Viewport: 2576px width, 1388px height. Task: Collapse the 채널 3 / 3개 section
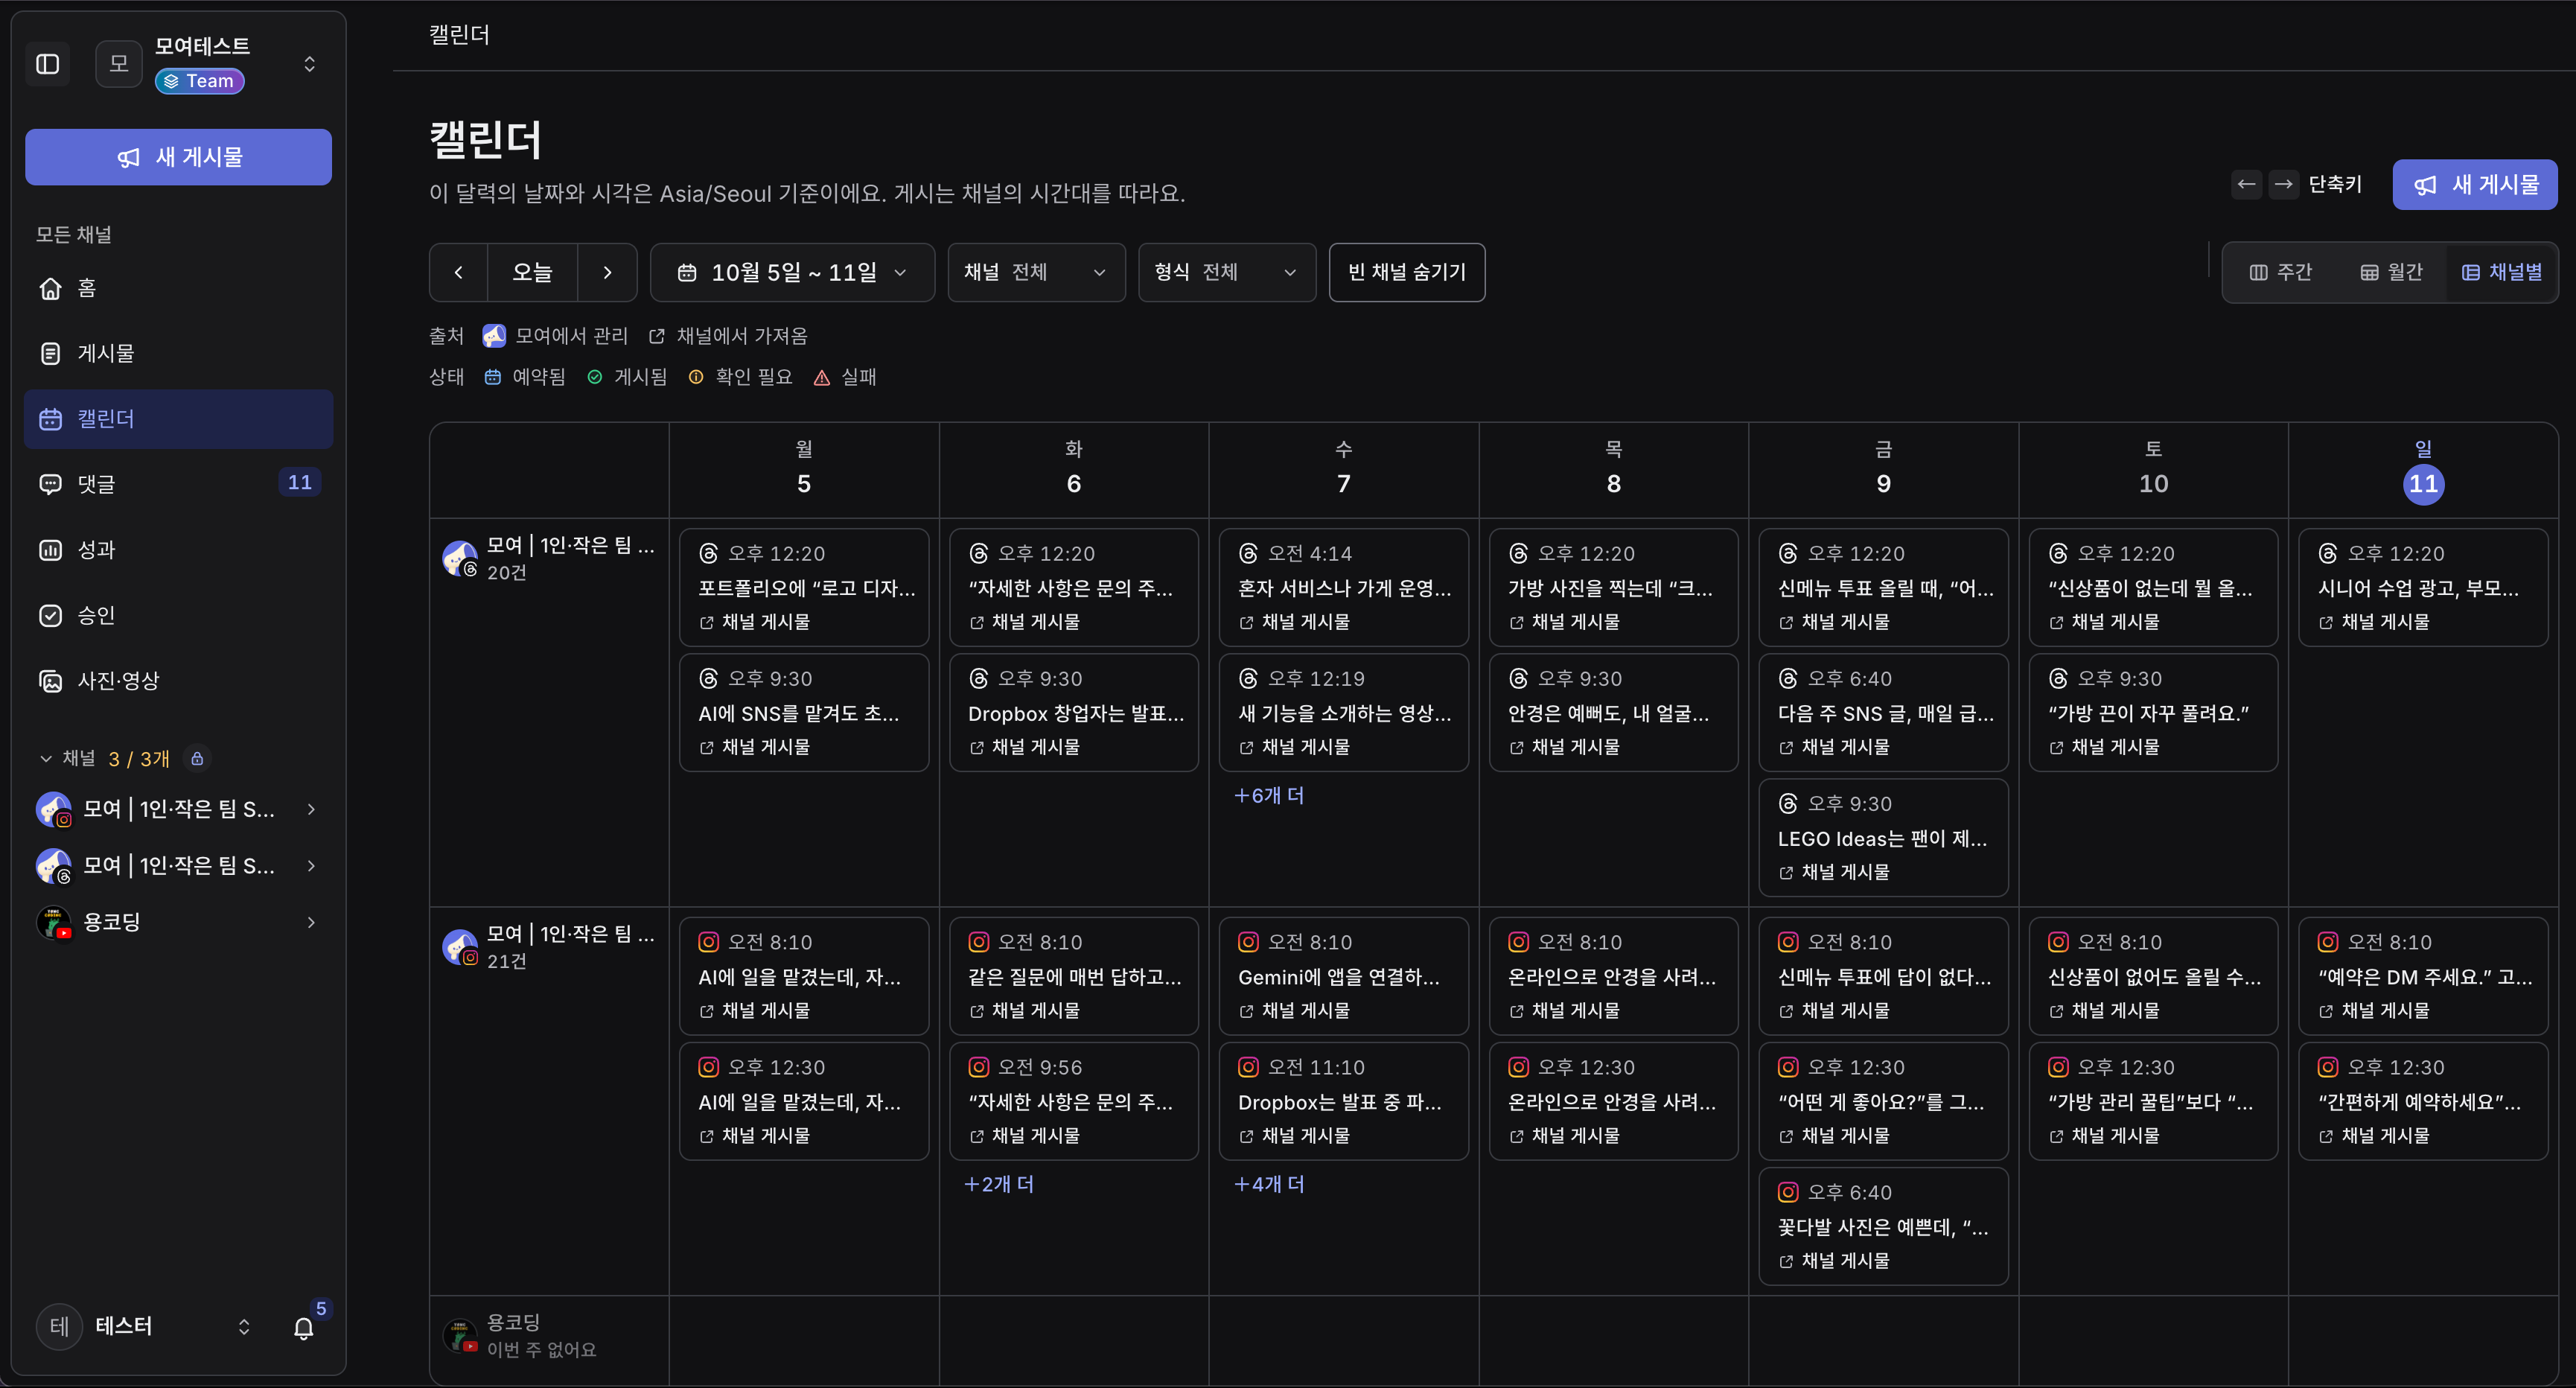click(x=46, y=759)
